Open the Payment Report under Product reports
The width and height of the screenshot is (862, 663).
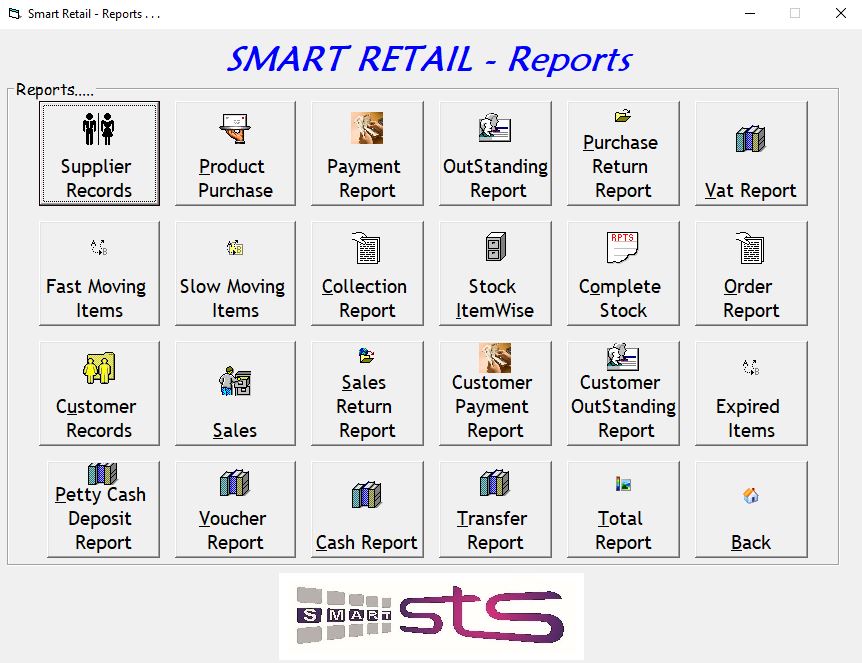point(367,153)
